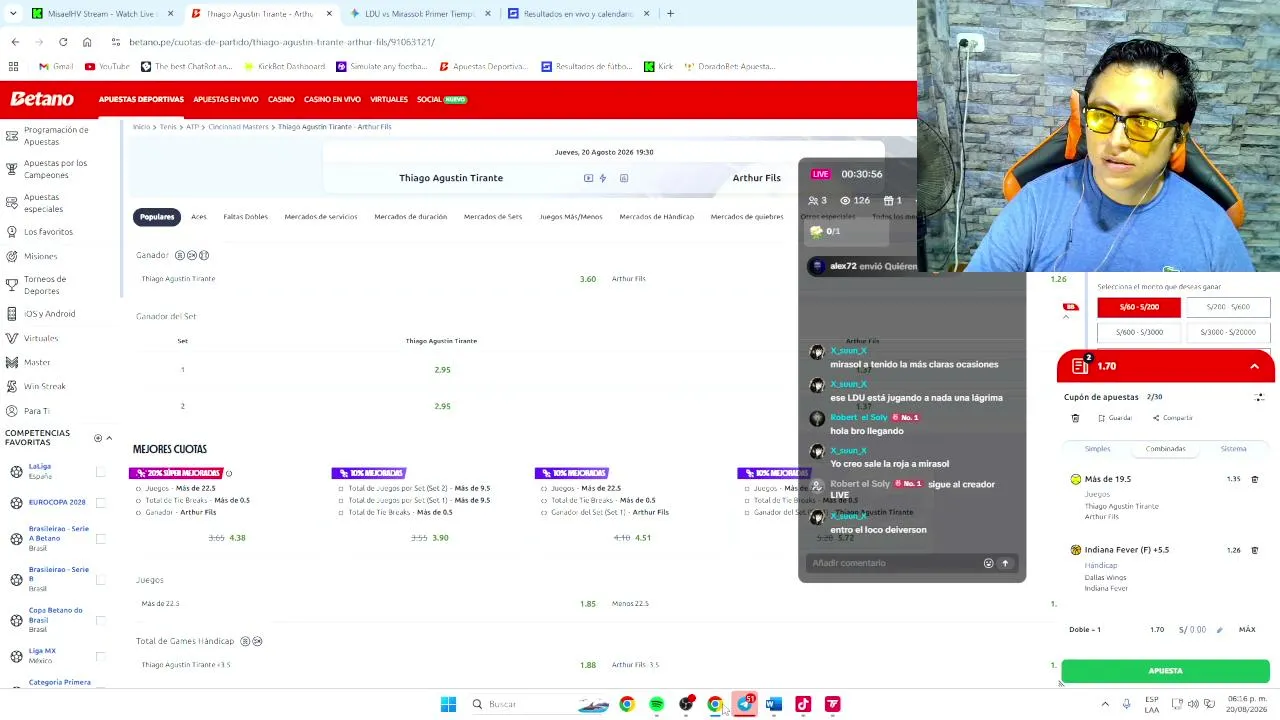Collapse the Competencias Favoritas section
This screenshot has width=1280, height=720.
click(109, 438)
